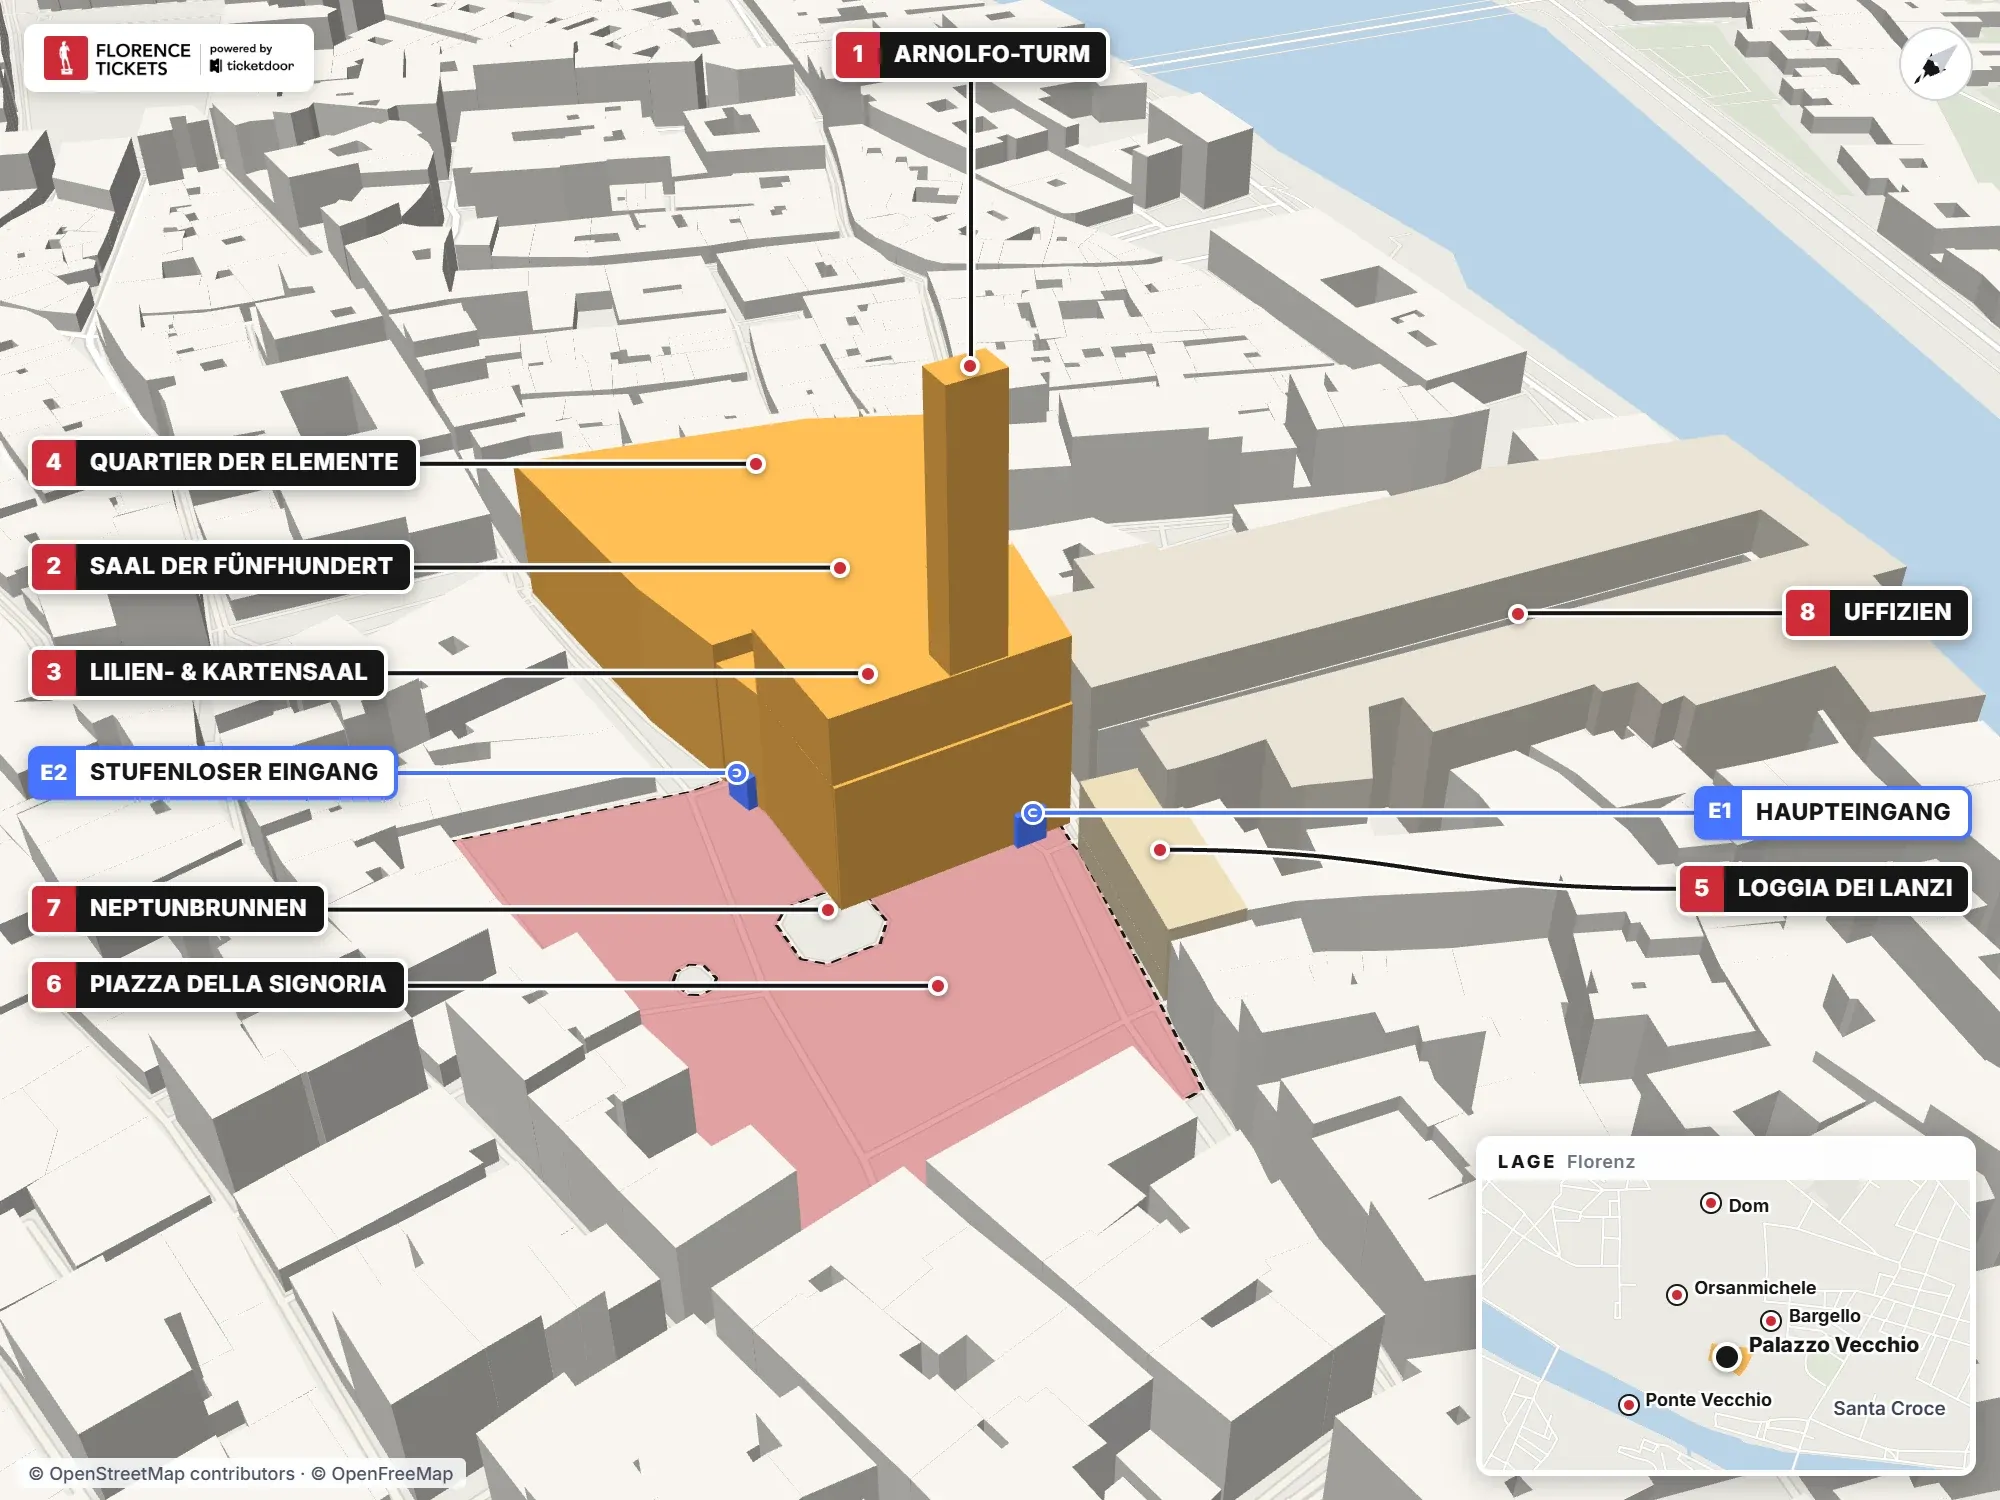
Task: Click the Piazza della Signoria red marker dot
Action: point(938,986)
